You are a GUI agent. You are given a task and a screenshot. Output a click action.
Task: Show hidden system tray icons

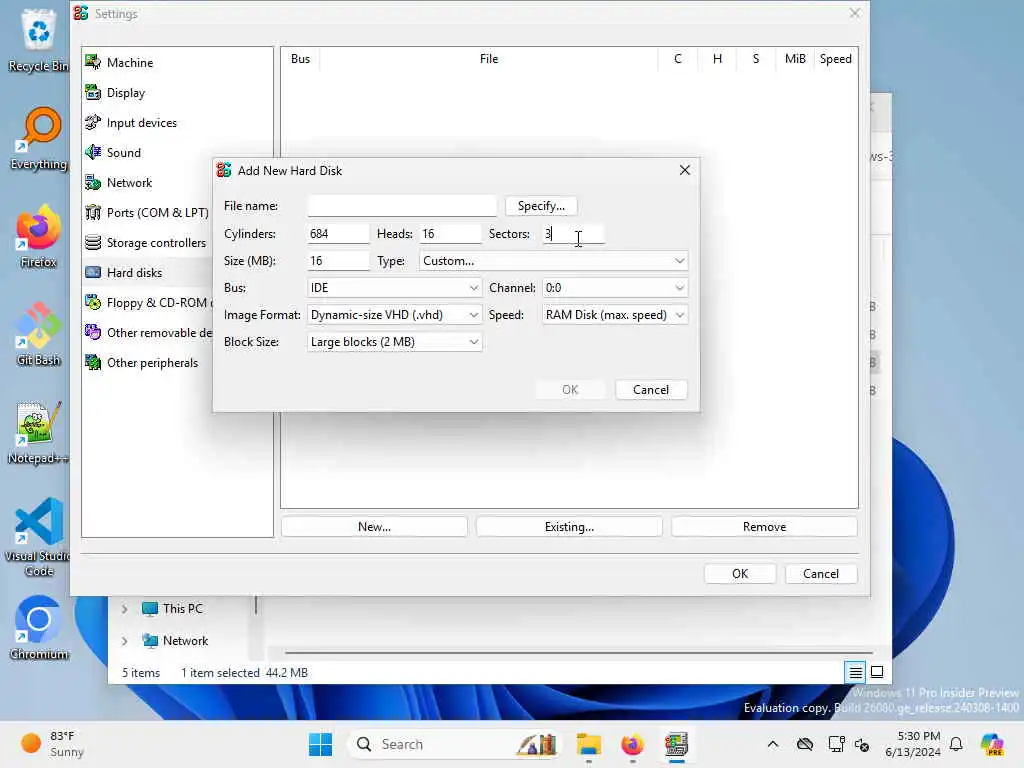click(773, 744)
